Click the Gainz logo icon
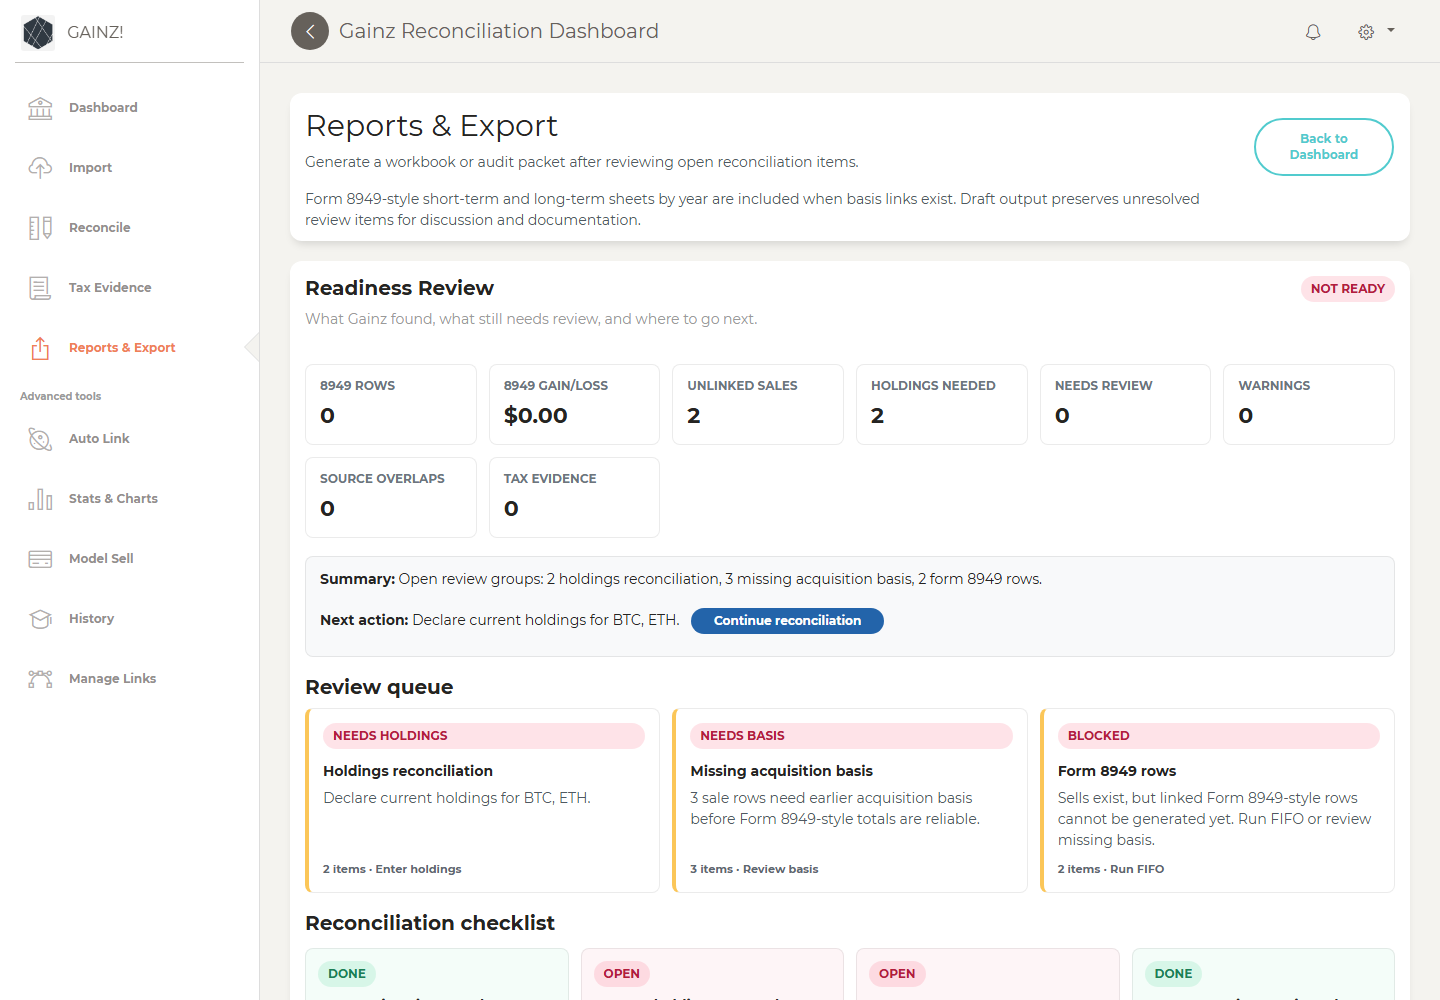This screenshot has width=1440, height=1000. pyautogui.click(x=38, y=32)
